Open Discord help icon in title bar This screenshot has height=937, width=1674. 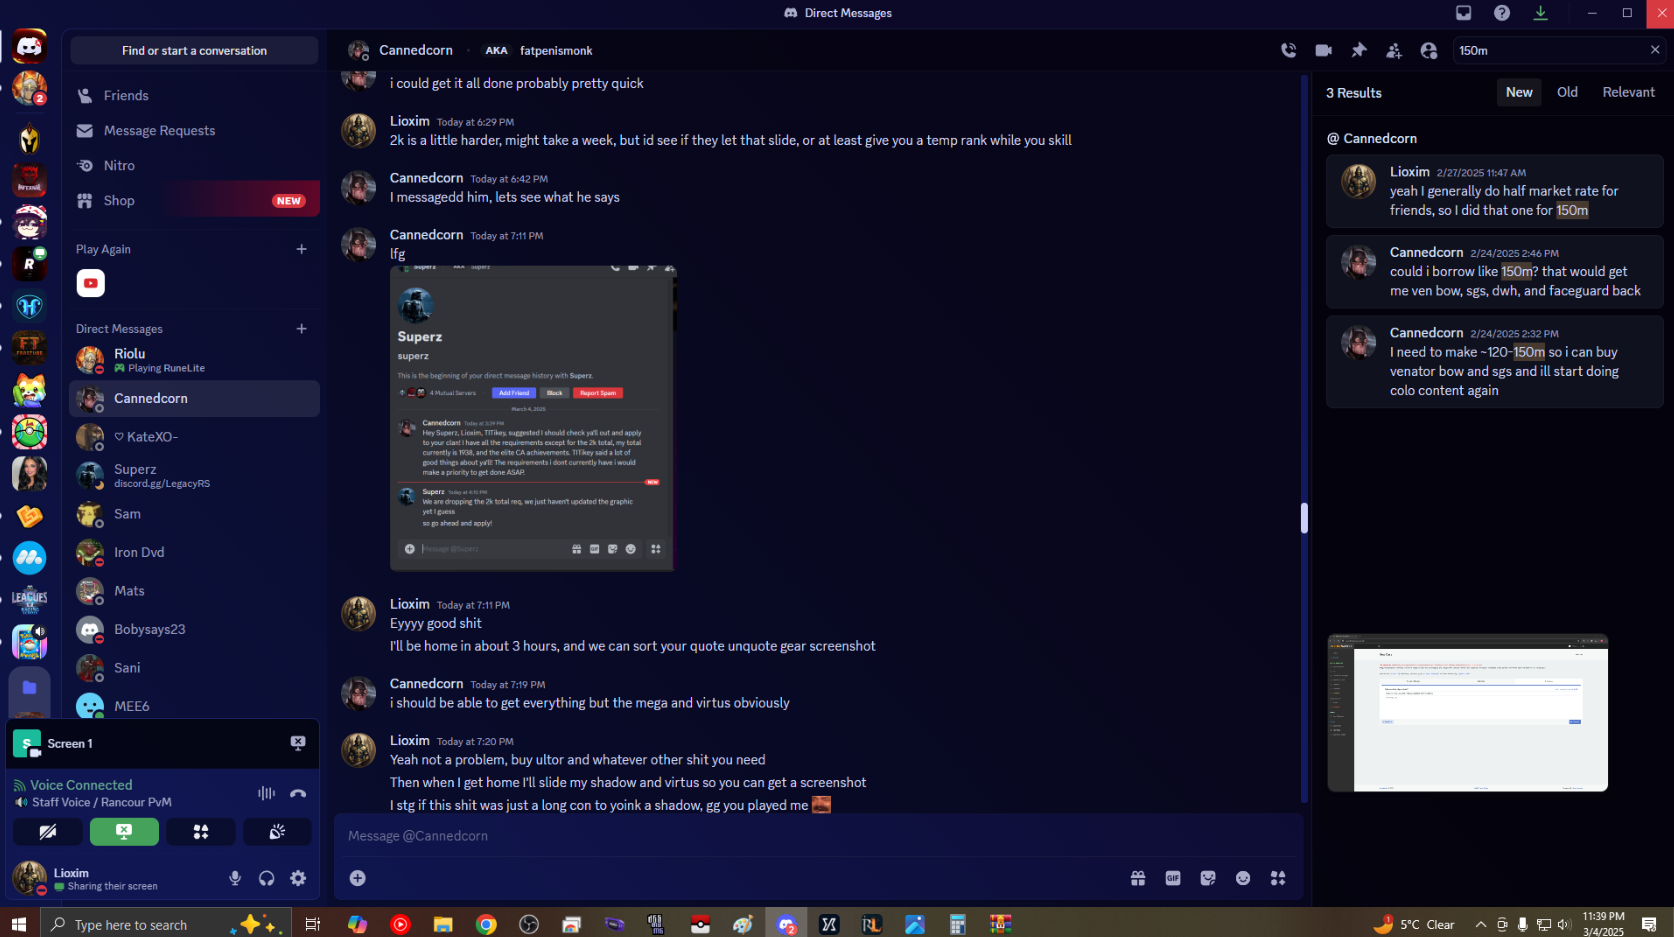tap(1502, 13)
